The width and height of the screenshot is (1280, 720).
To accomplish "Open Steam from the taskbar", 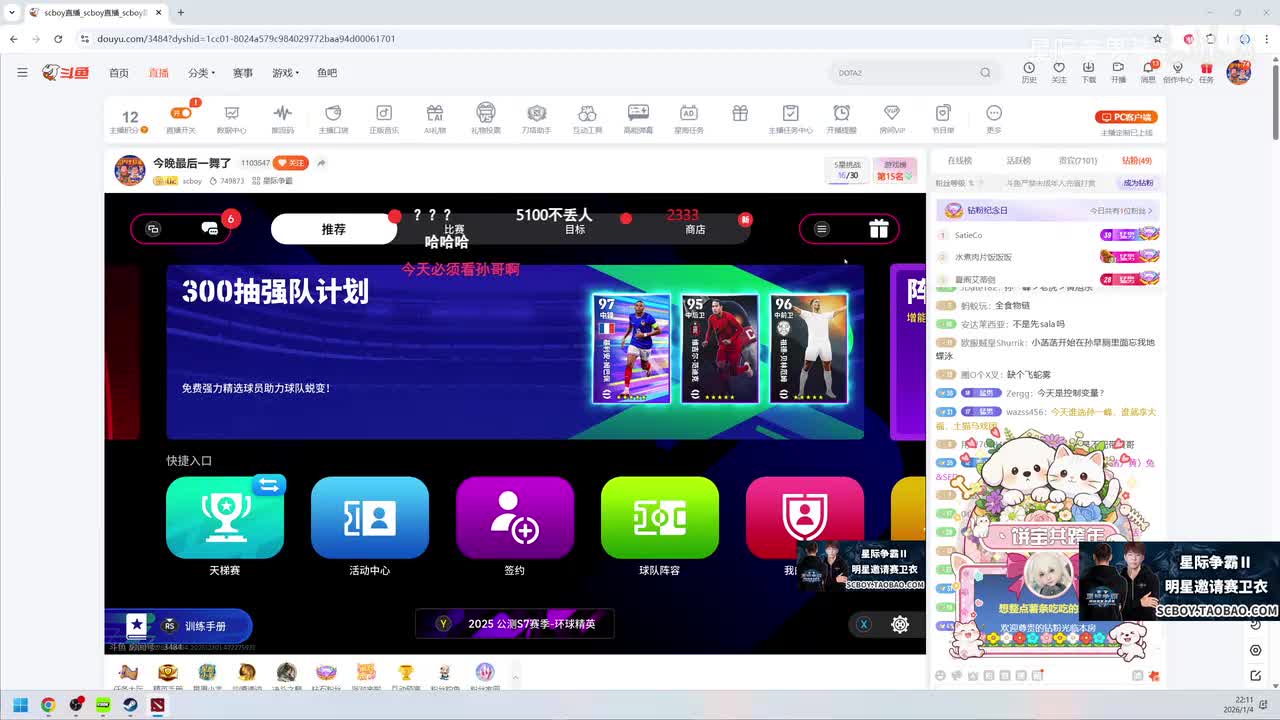I will click(x=130, y=705).
